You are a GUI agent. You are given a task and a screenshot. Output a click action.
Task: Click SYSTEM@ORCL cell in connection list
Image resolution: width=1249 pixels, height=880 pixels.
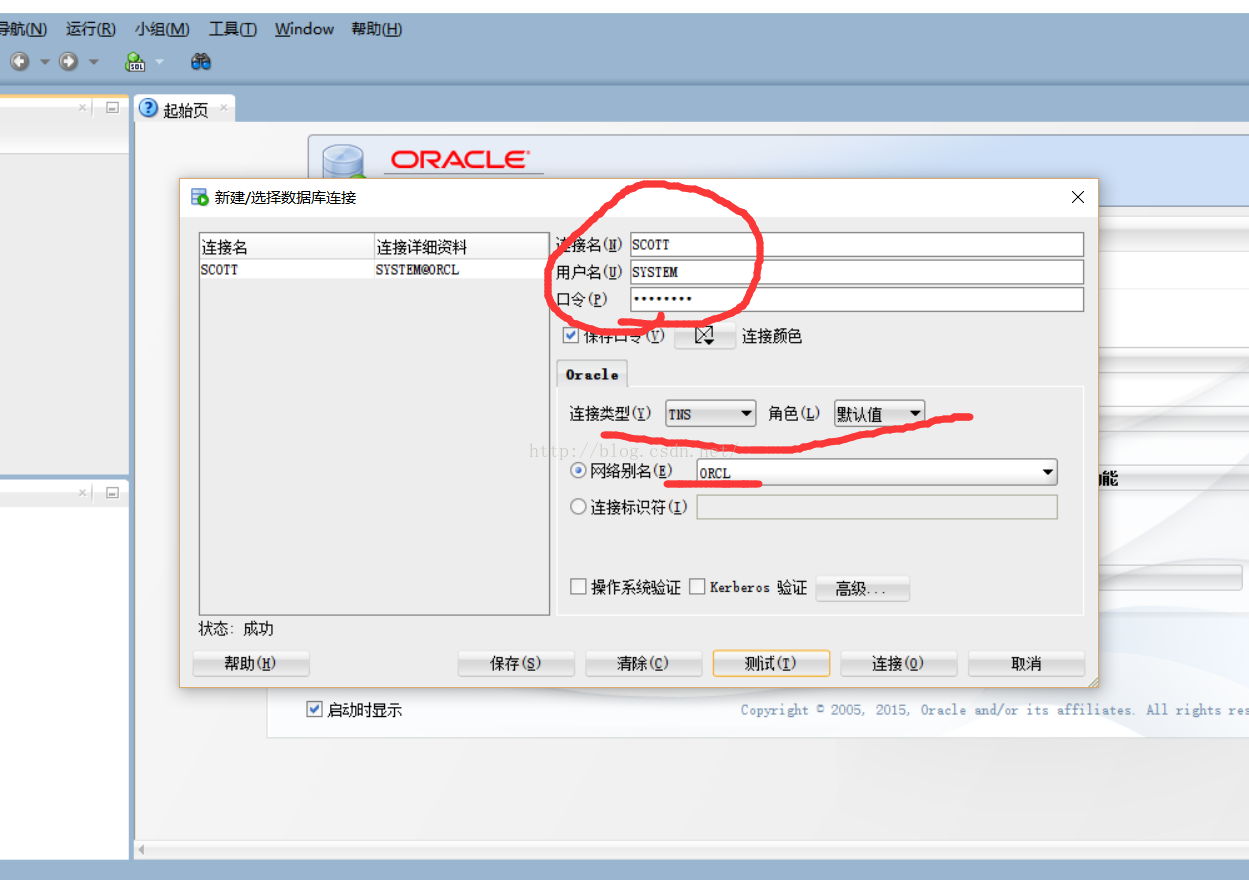pos(417,270)
